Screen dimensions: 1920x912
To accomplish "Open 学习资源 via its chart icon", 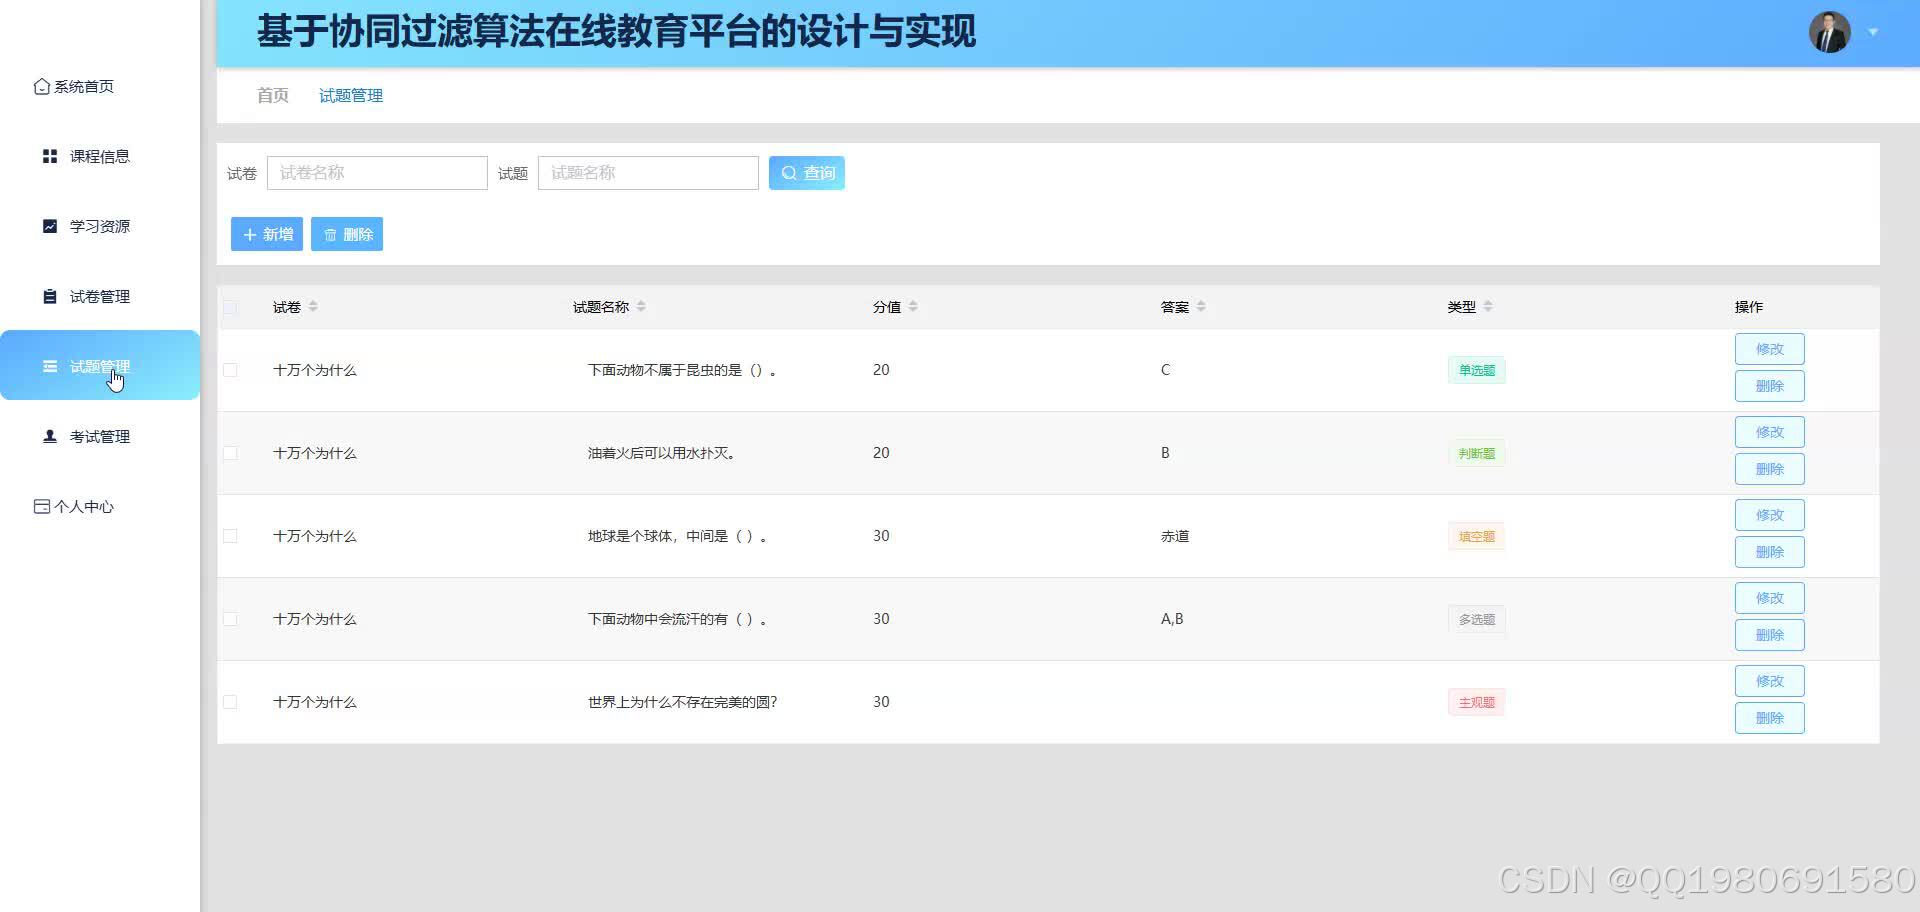I will coord(49,226).
